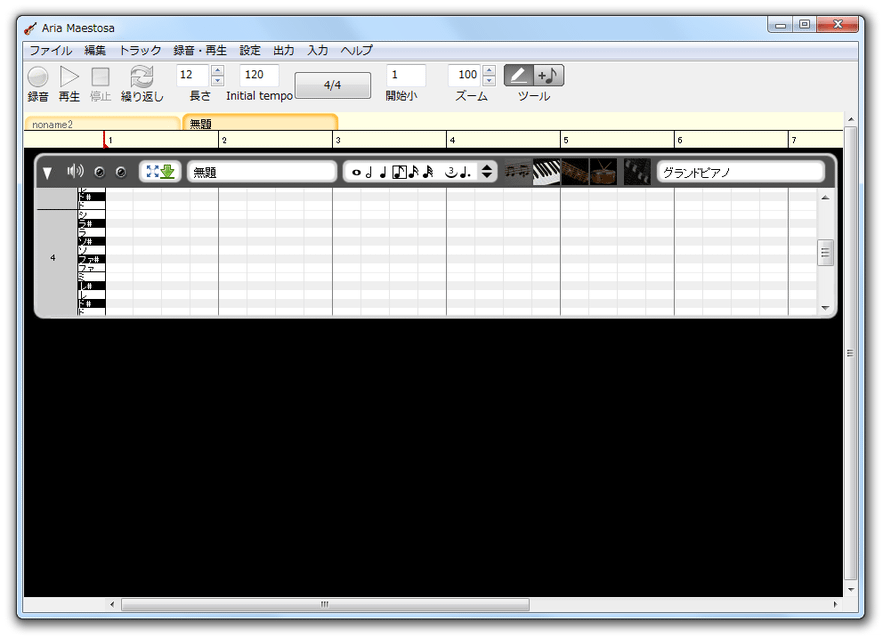Click the track's vertical scrollbar thumb
Image resolution: width=883 pixels, height=638 pixels.
825,252
